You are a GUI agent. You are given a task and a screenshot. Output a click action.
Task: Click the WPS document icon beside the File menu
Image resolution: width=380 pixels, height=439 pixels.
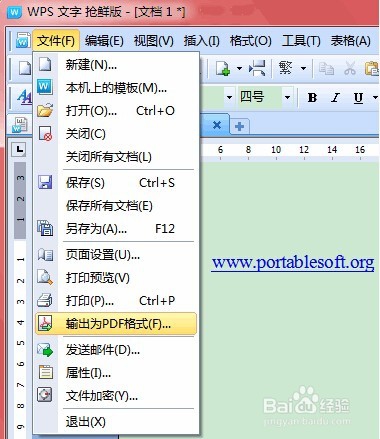(x=23, y=41)
